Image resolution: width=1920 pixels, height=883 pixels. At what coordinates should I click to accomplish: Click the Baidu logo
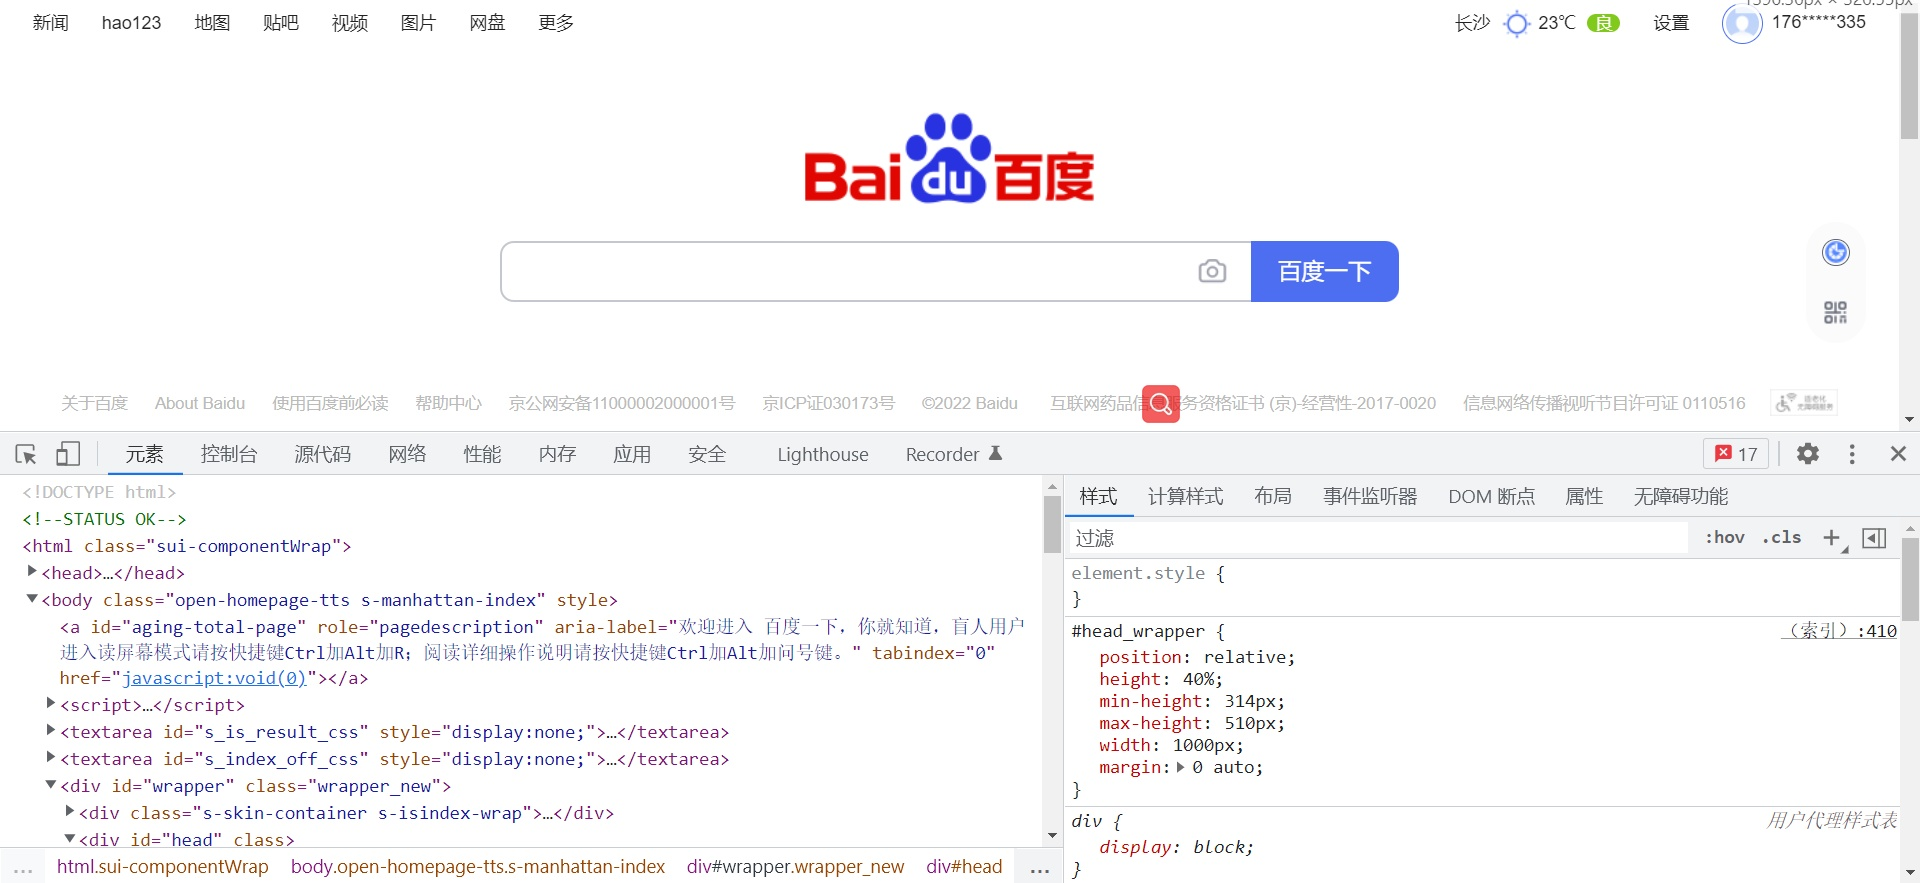(x=949, y=158)
